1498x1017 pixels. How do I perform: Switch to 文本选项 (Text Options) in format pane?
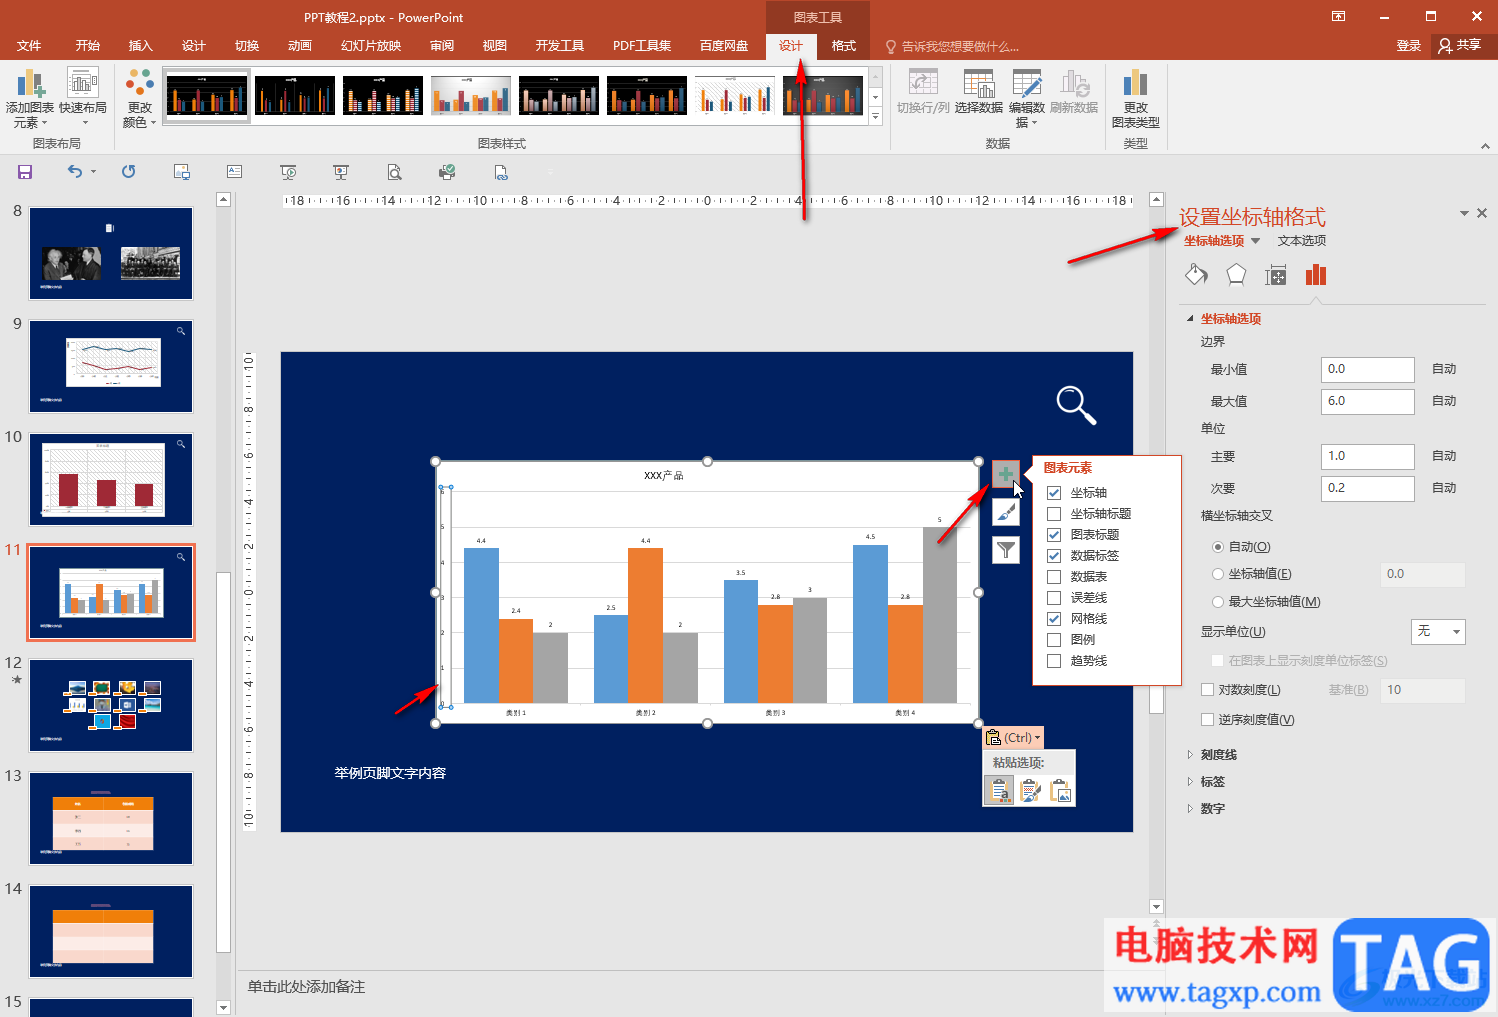1302,241
